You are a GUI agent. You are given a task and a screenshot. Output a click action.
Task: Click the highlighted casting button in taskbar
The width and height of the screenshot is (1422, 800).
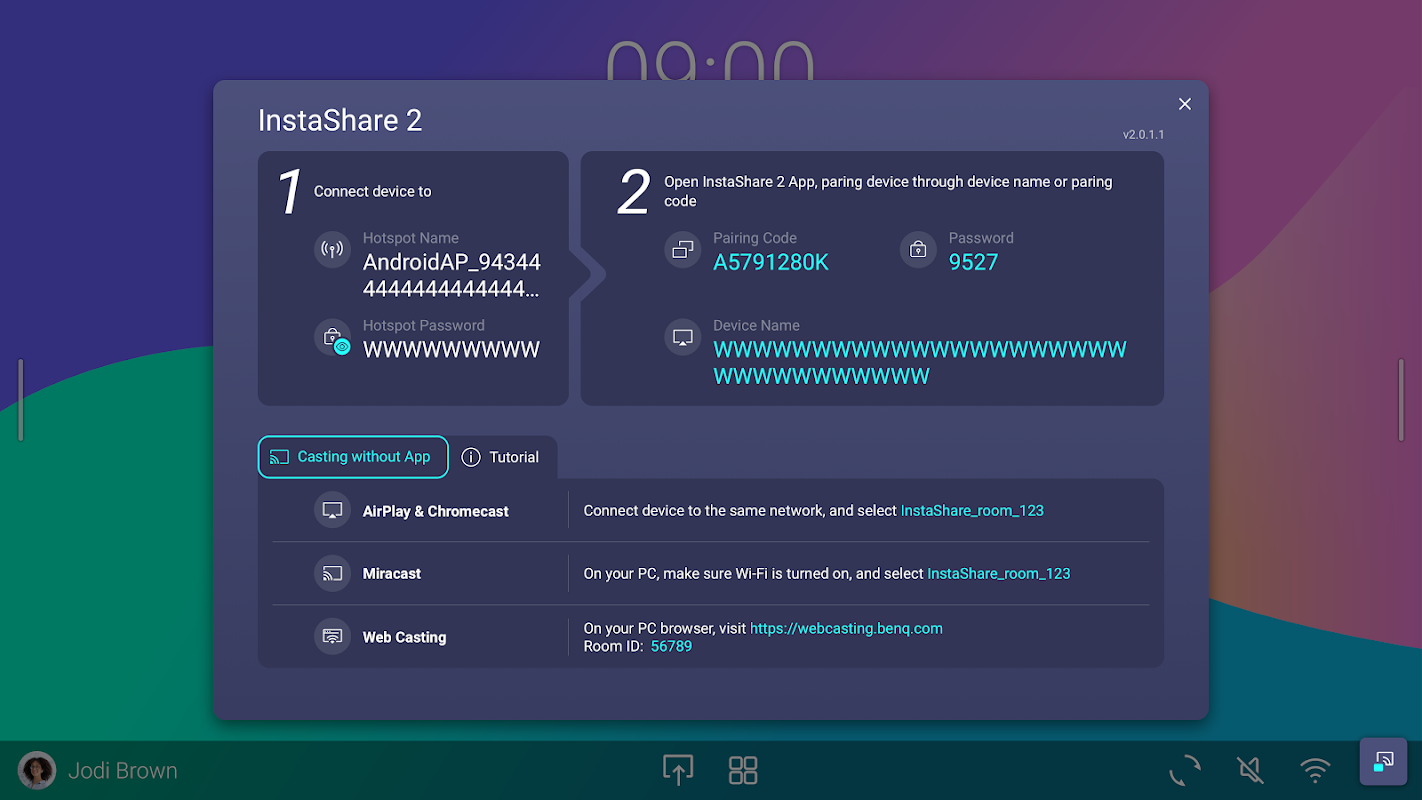pyautogui.click(x=1383, y=762)
